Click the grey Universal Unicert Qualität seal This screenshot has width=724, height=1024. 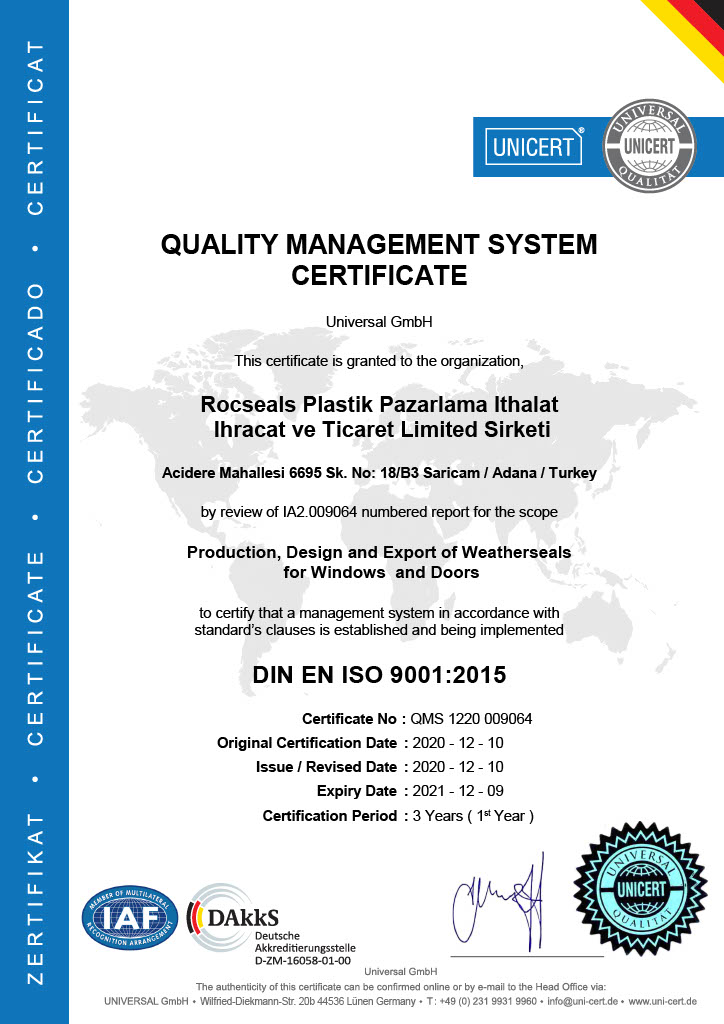[649, 146]
